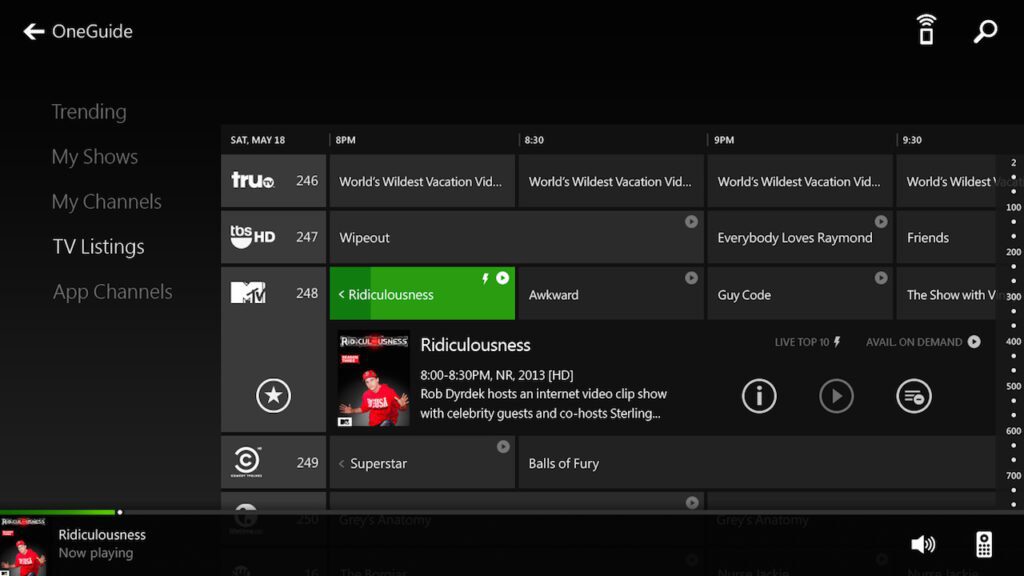
Task: Click the Ridiculousness title in details panel
Action: tap(475, 345)
